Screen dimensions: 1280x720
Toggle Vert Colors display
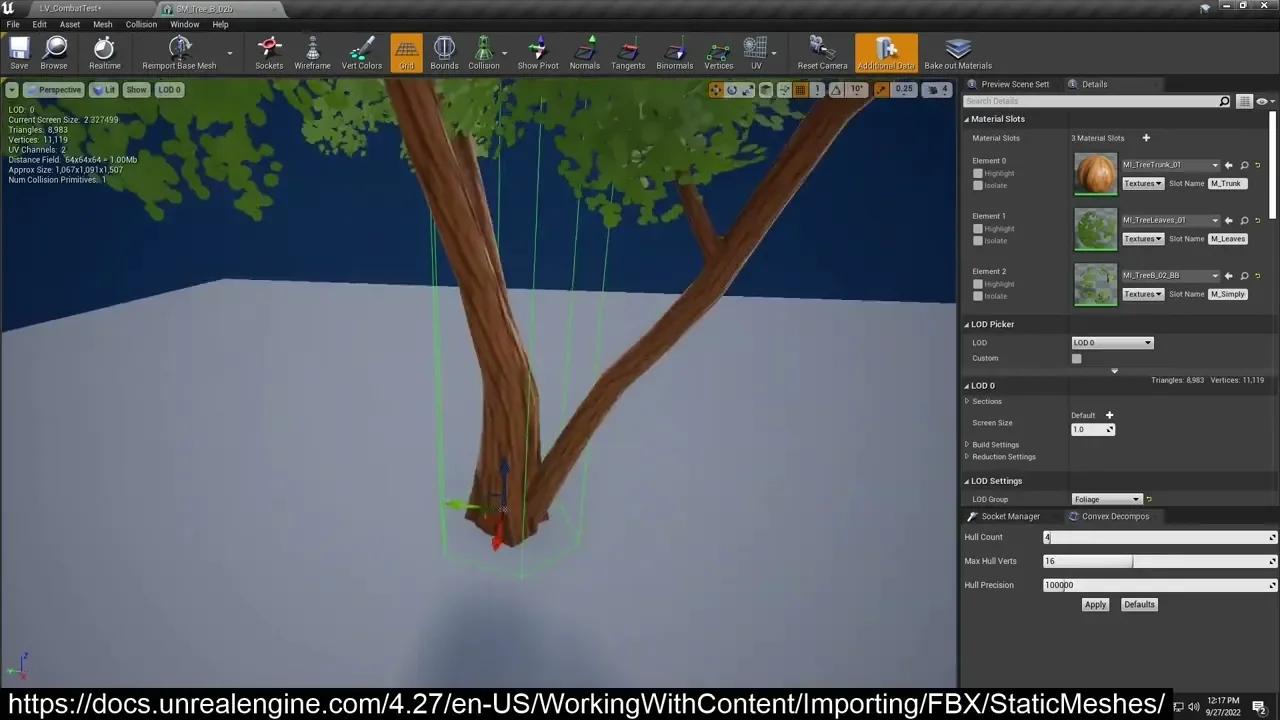pyautogui.click(x=362, y=52)
